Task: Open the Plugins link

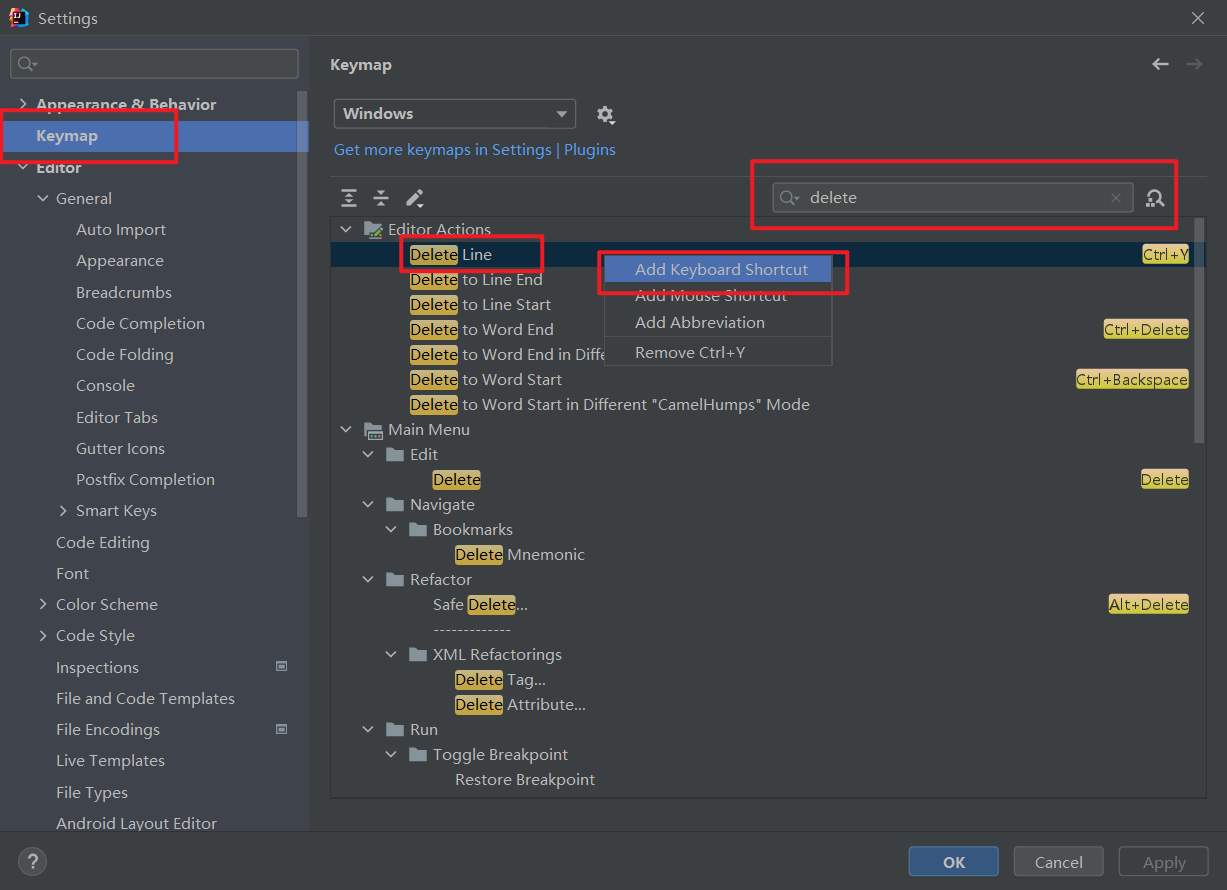Action: (x=589, y=150)
